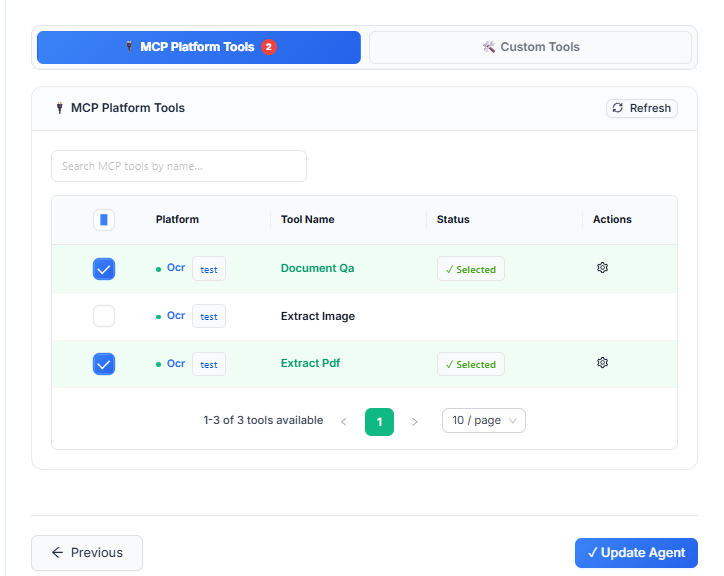Click the Platform column header
This screenshot has height=576, width=724.
point(177,219)
